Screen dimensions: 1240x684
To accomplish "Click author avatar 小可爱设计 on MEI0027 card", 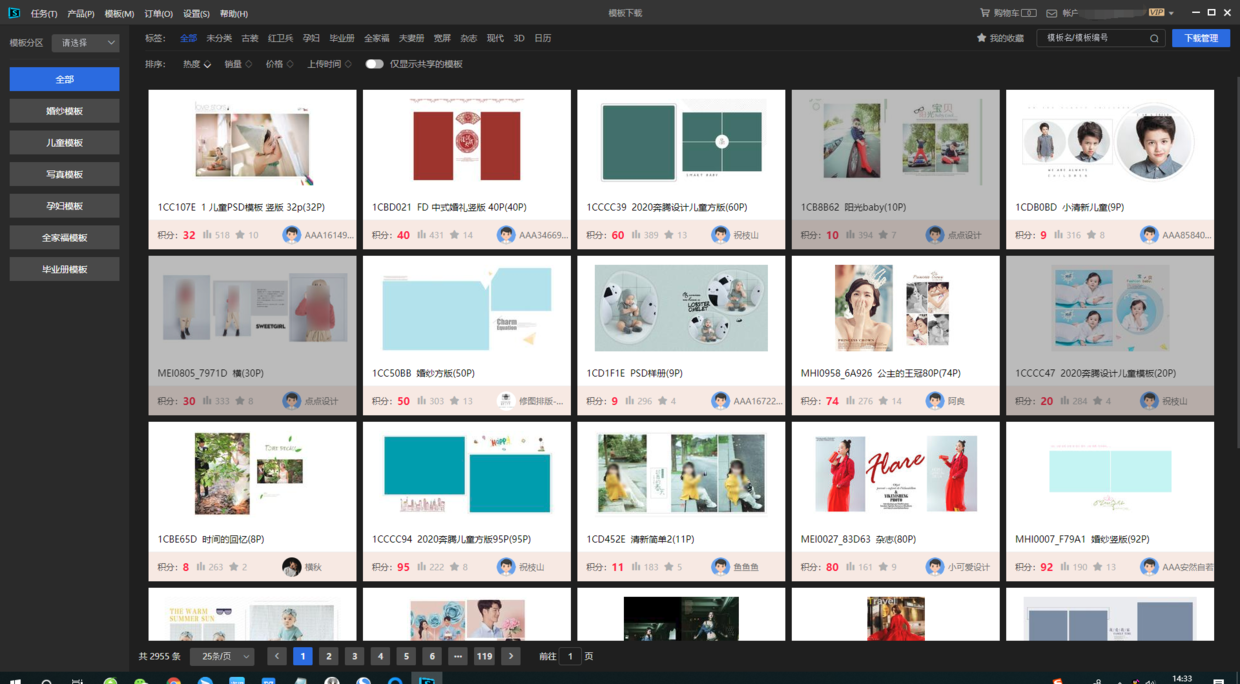I will click(935, 567).
